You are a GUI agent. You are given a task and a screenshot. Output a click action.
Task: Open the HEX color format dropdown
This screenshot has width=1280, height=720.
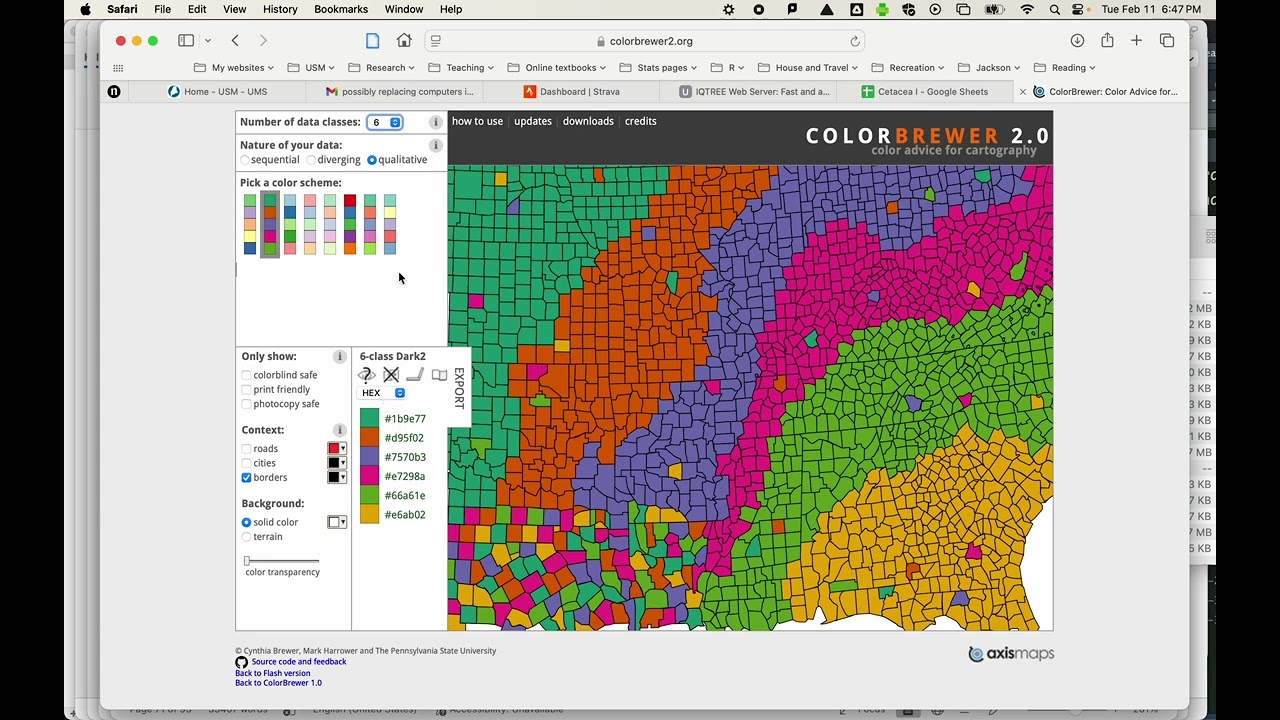[382, 393]
